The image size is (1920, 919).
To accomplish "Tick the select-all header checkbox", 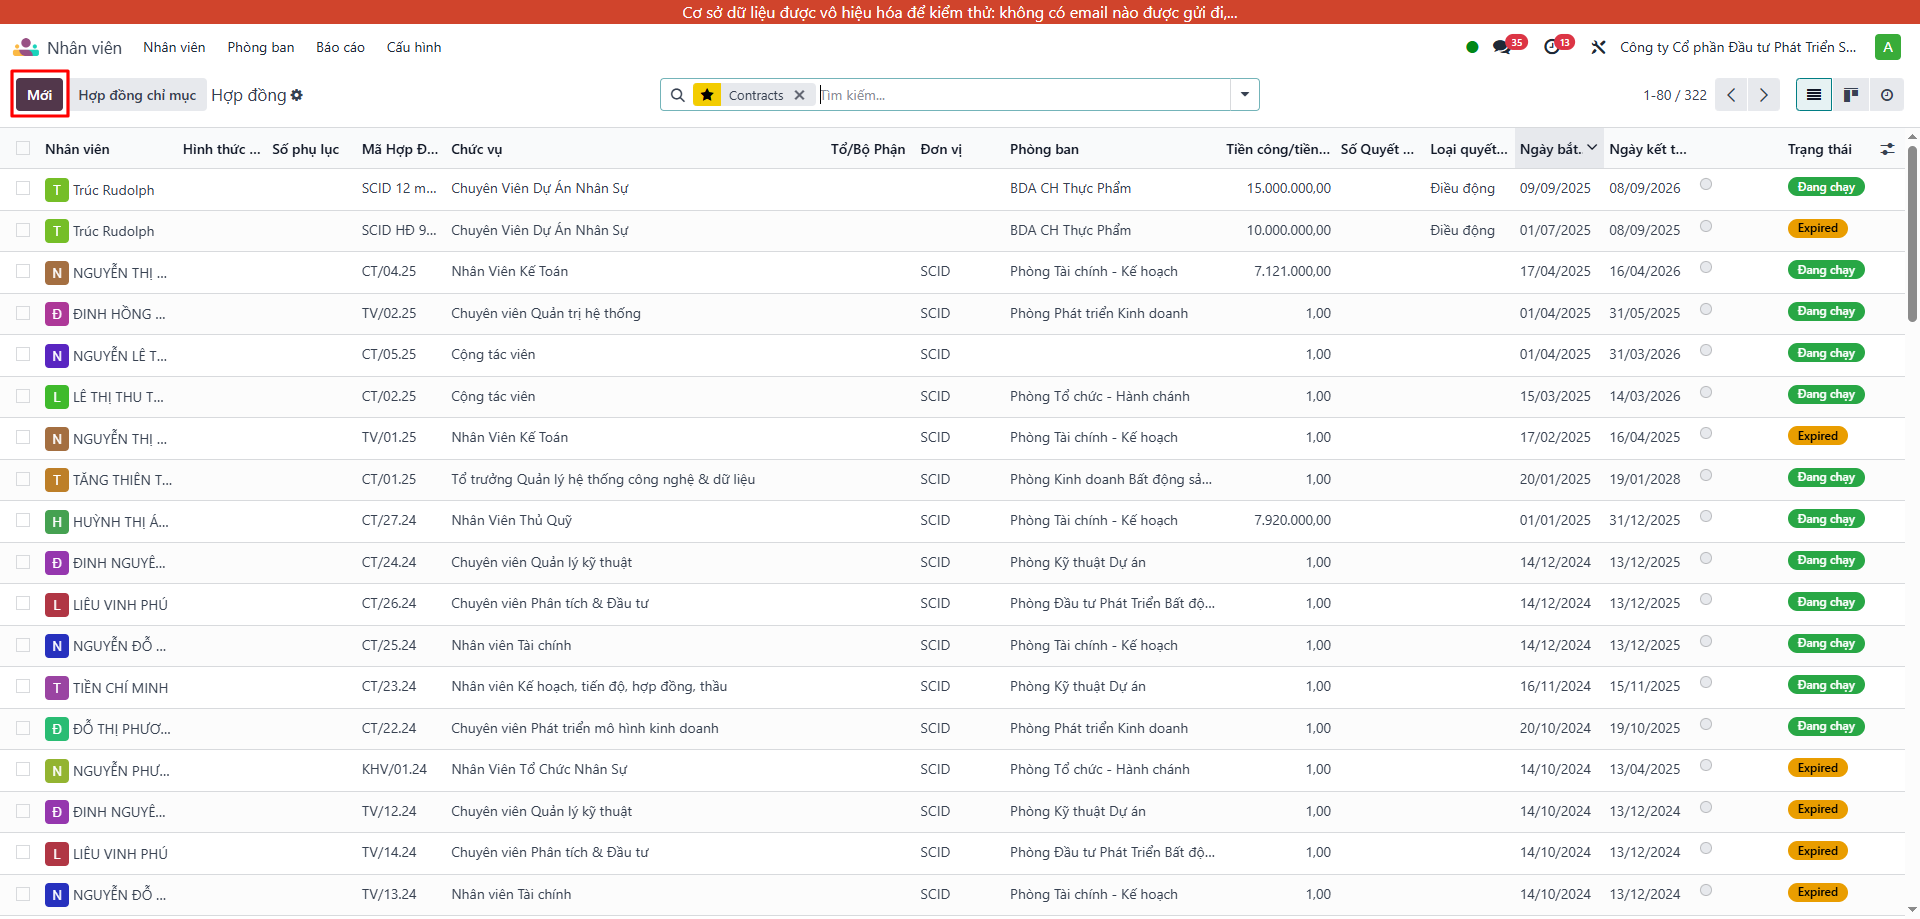I will [23, 149].
